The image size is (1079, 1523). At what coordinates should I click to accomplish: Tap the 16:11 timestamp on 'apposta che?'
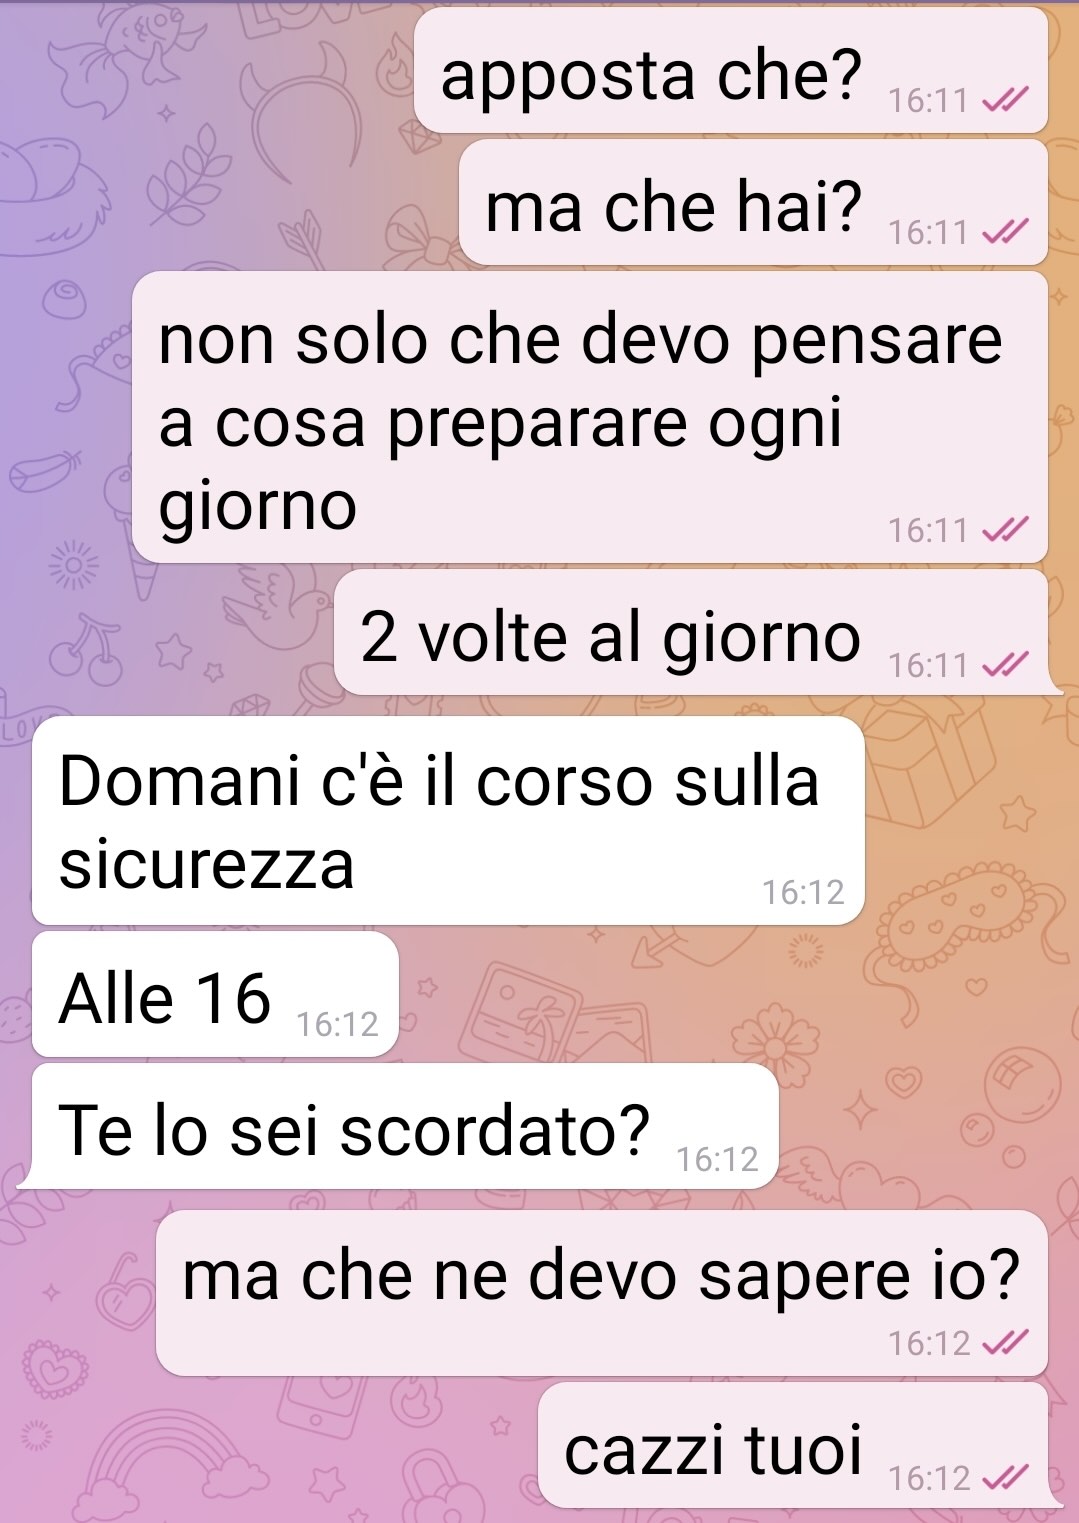click(928, 100)
